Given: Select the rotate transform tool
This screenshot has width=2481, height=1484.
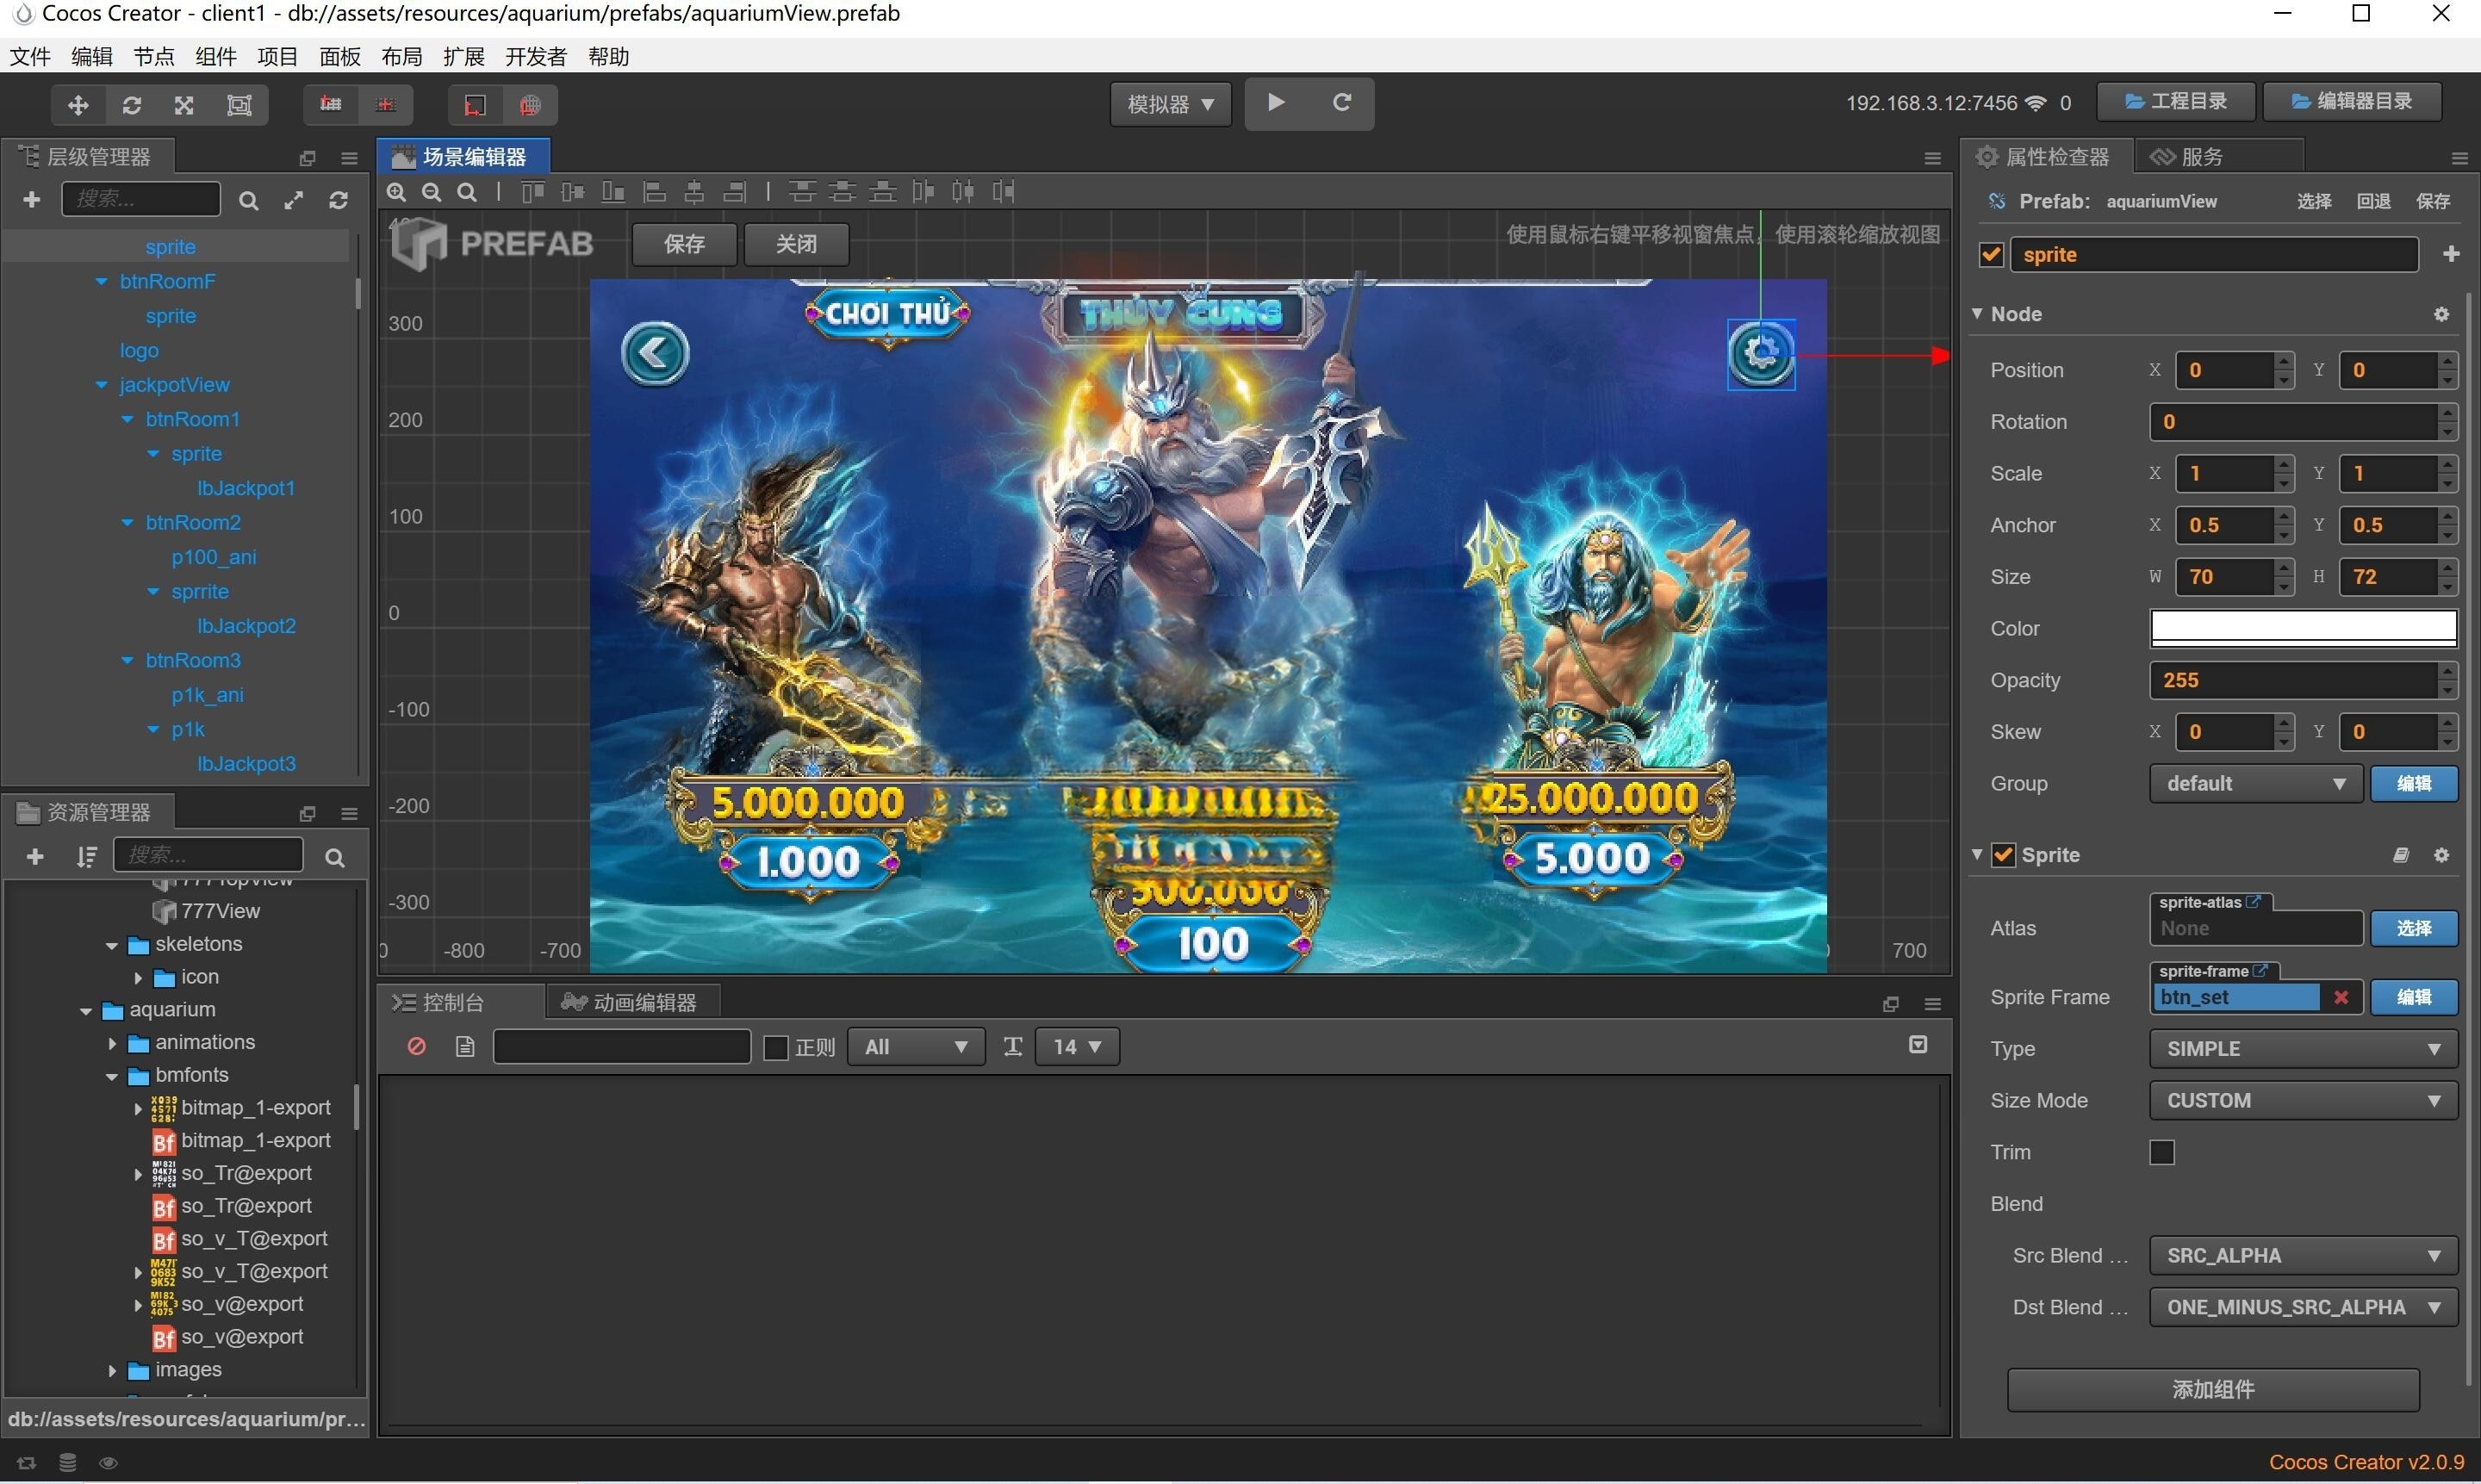Looking at the screenshot, I should pos(132,105).
